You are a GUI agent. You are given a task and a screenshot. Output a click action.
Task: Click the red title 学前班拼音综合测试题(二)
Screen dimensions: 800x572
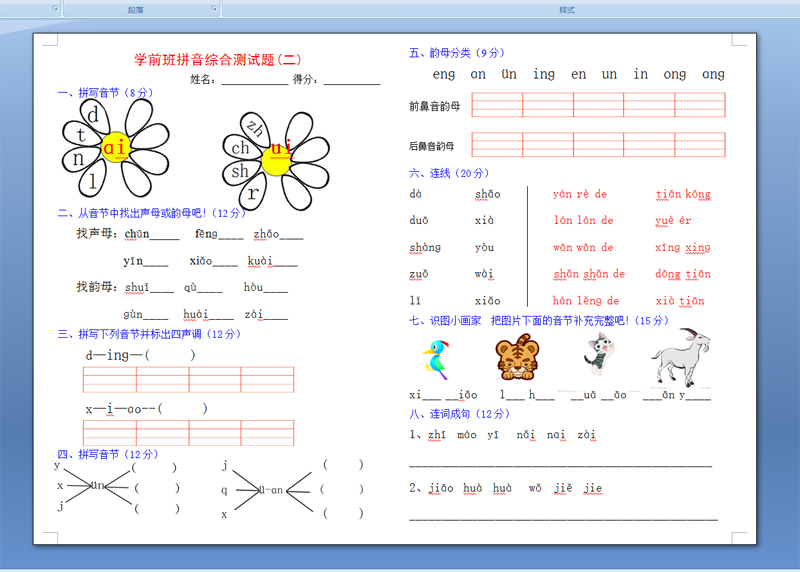(x=218, y=60)
